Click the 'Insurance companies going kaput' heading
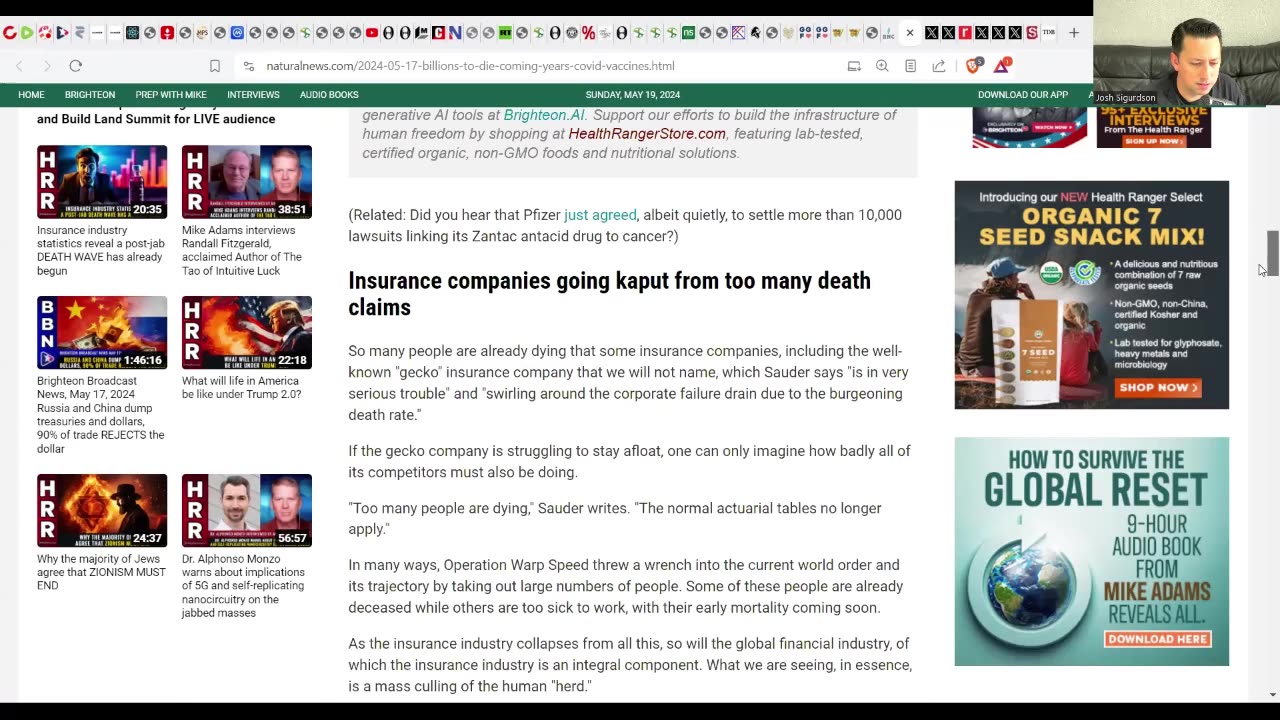The height and width of the screenshot is (720, 1280). [x=609, y=294]
